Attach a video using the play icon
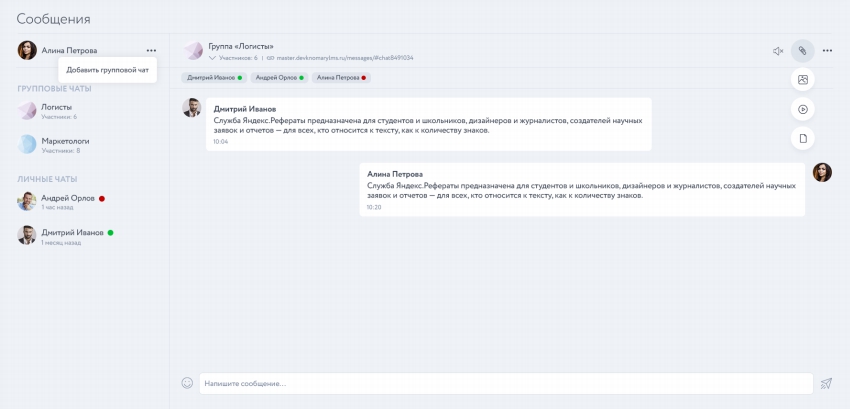The height and width of the screenshot is (409, 850). coord(802,109)
